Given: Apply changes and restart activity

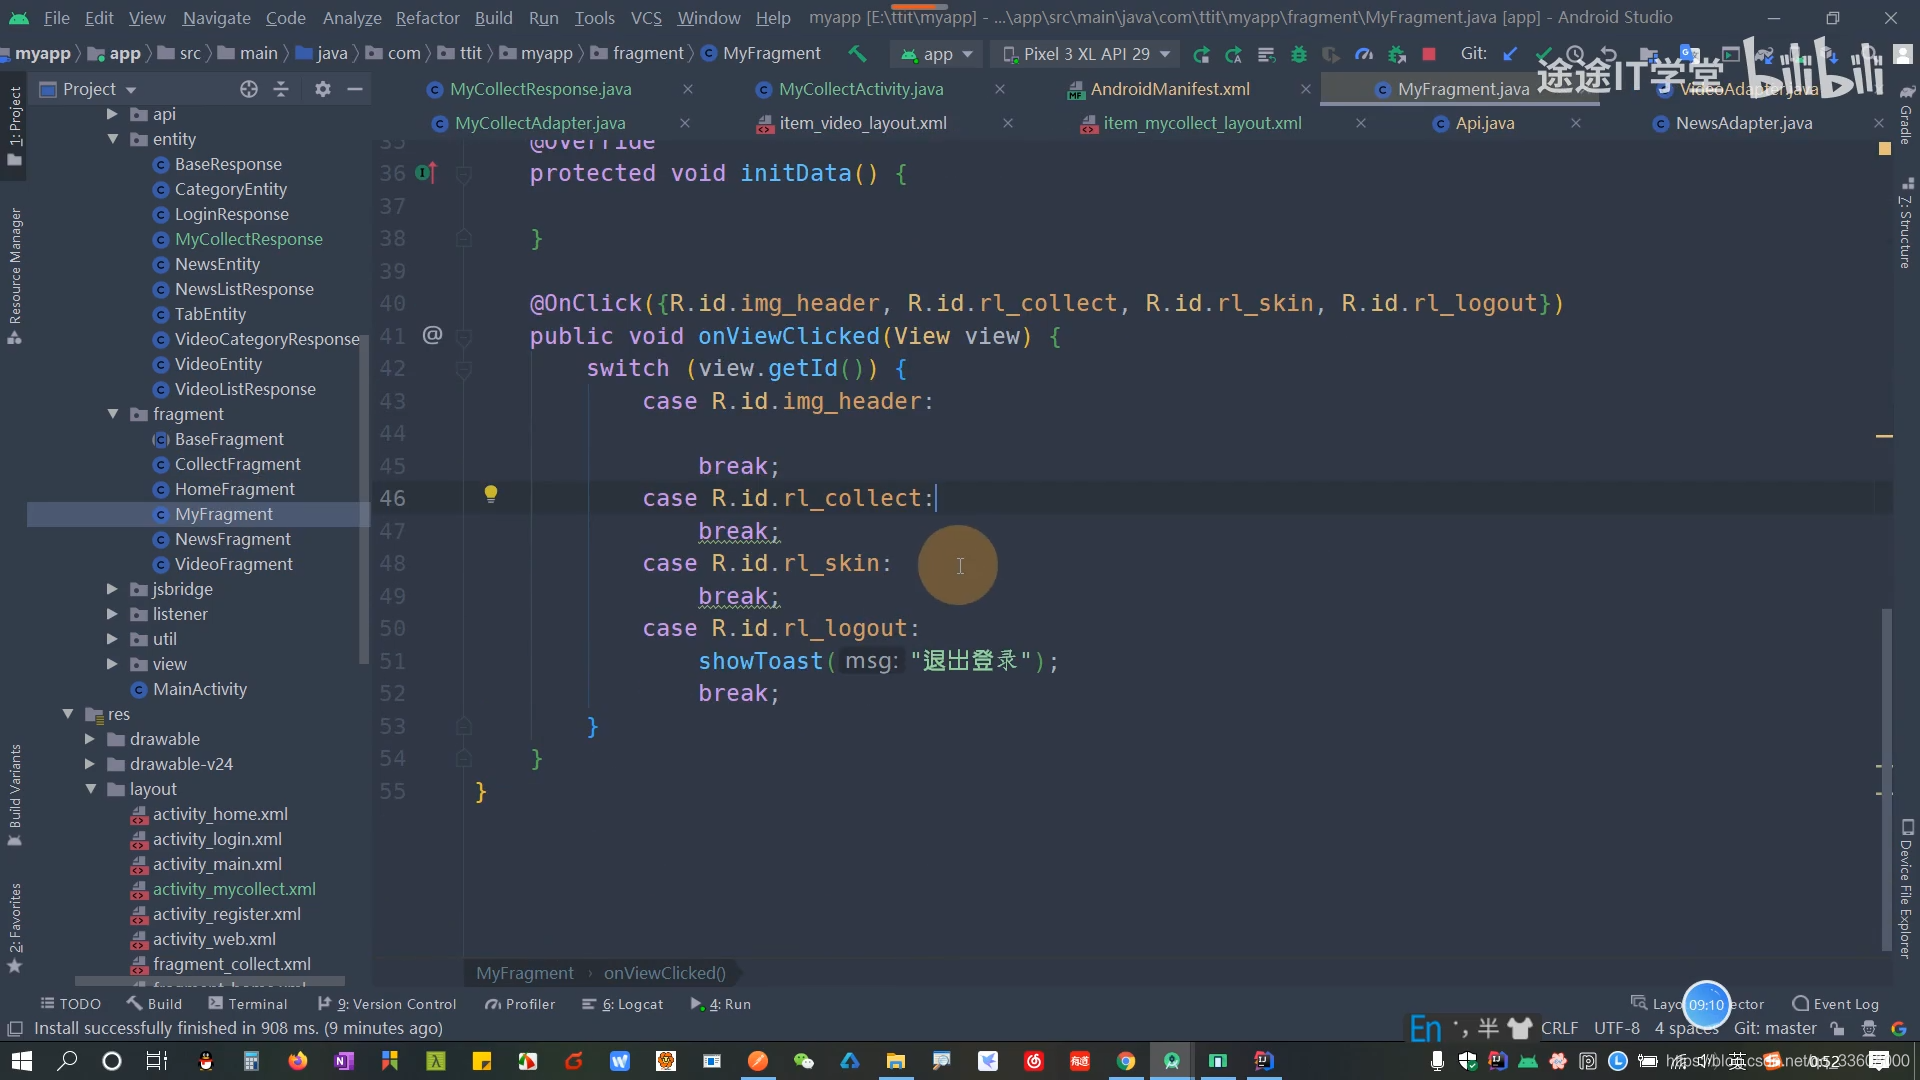Looking at the screenshot, I should click(1233, 54).
